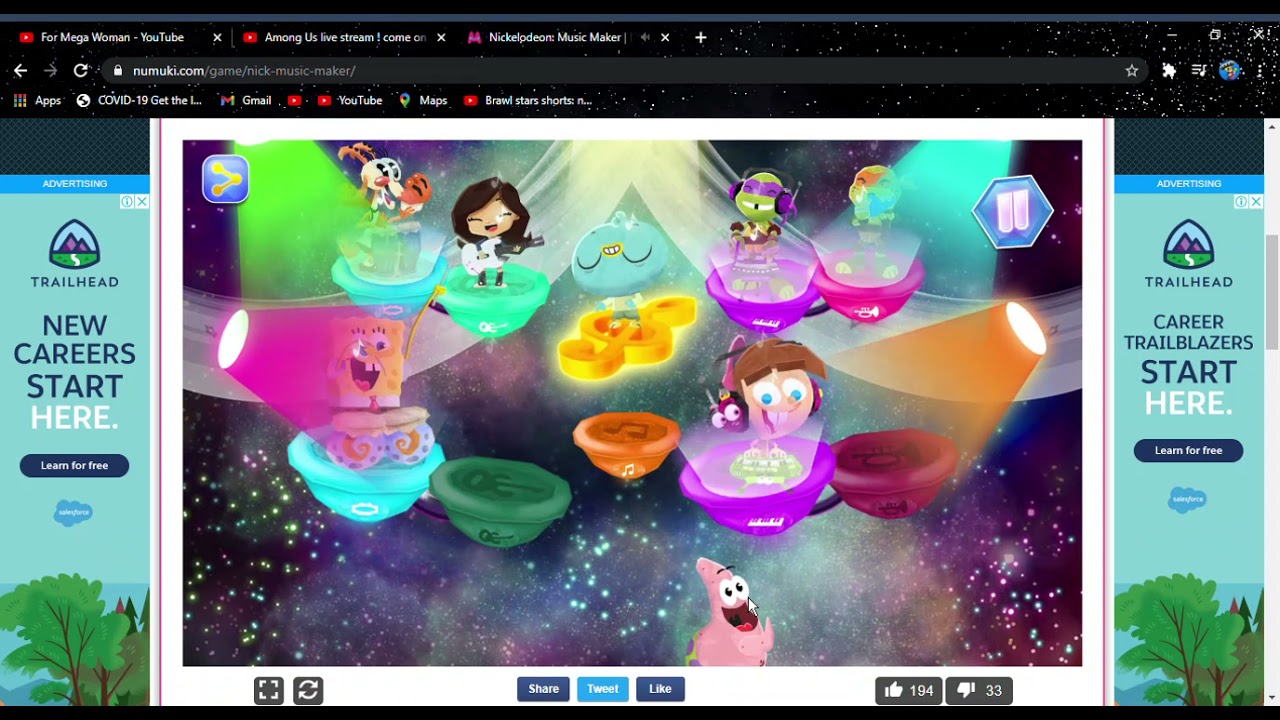Open COVID-19 Get the l... bookmark
Viewport: 1280px width, 720px height.
coord(139,100)
